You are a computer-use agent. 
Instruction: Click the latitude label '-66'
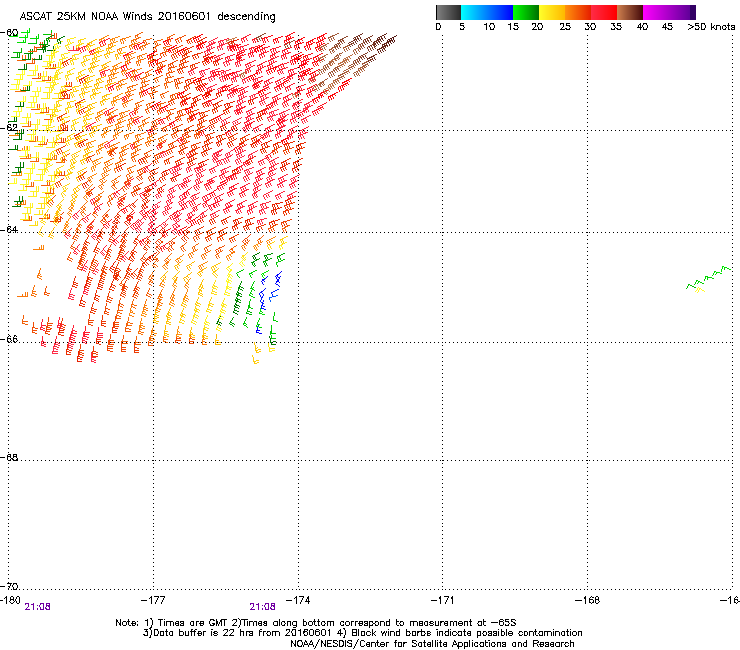point(10,339)
